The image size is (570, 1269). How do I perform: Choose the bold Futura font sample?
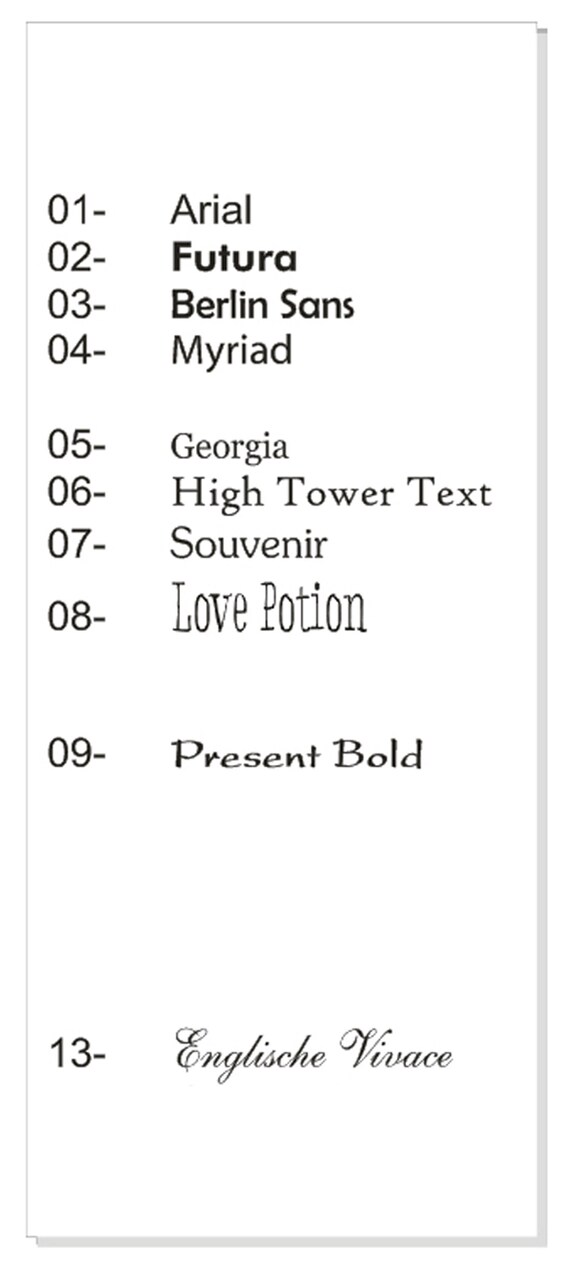pos(234,259)
